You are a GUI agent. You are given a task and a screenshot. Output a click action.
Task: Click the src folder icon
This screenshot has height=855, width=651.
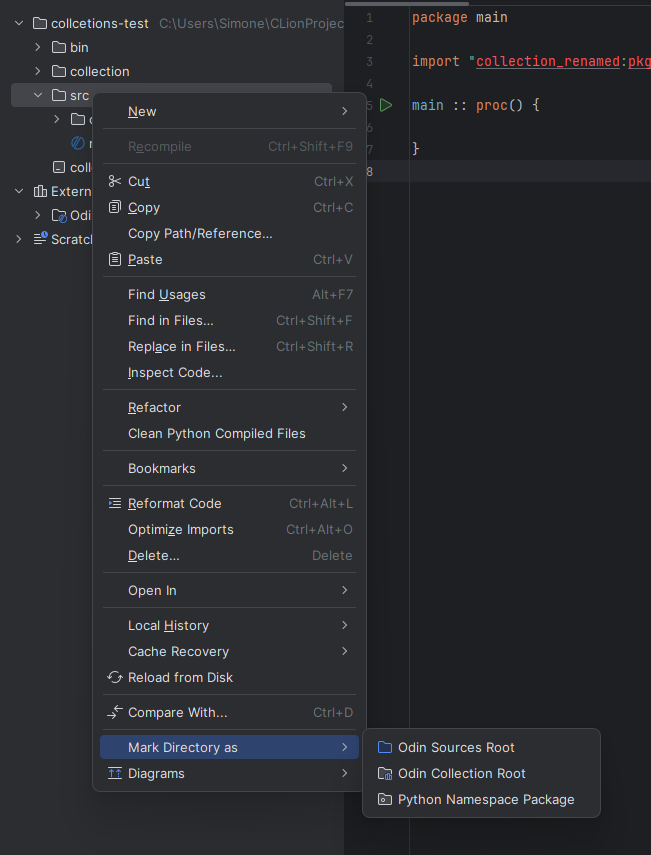59,95
